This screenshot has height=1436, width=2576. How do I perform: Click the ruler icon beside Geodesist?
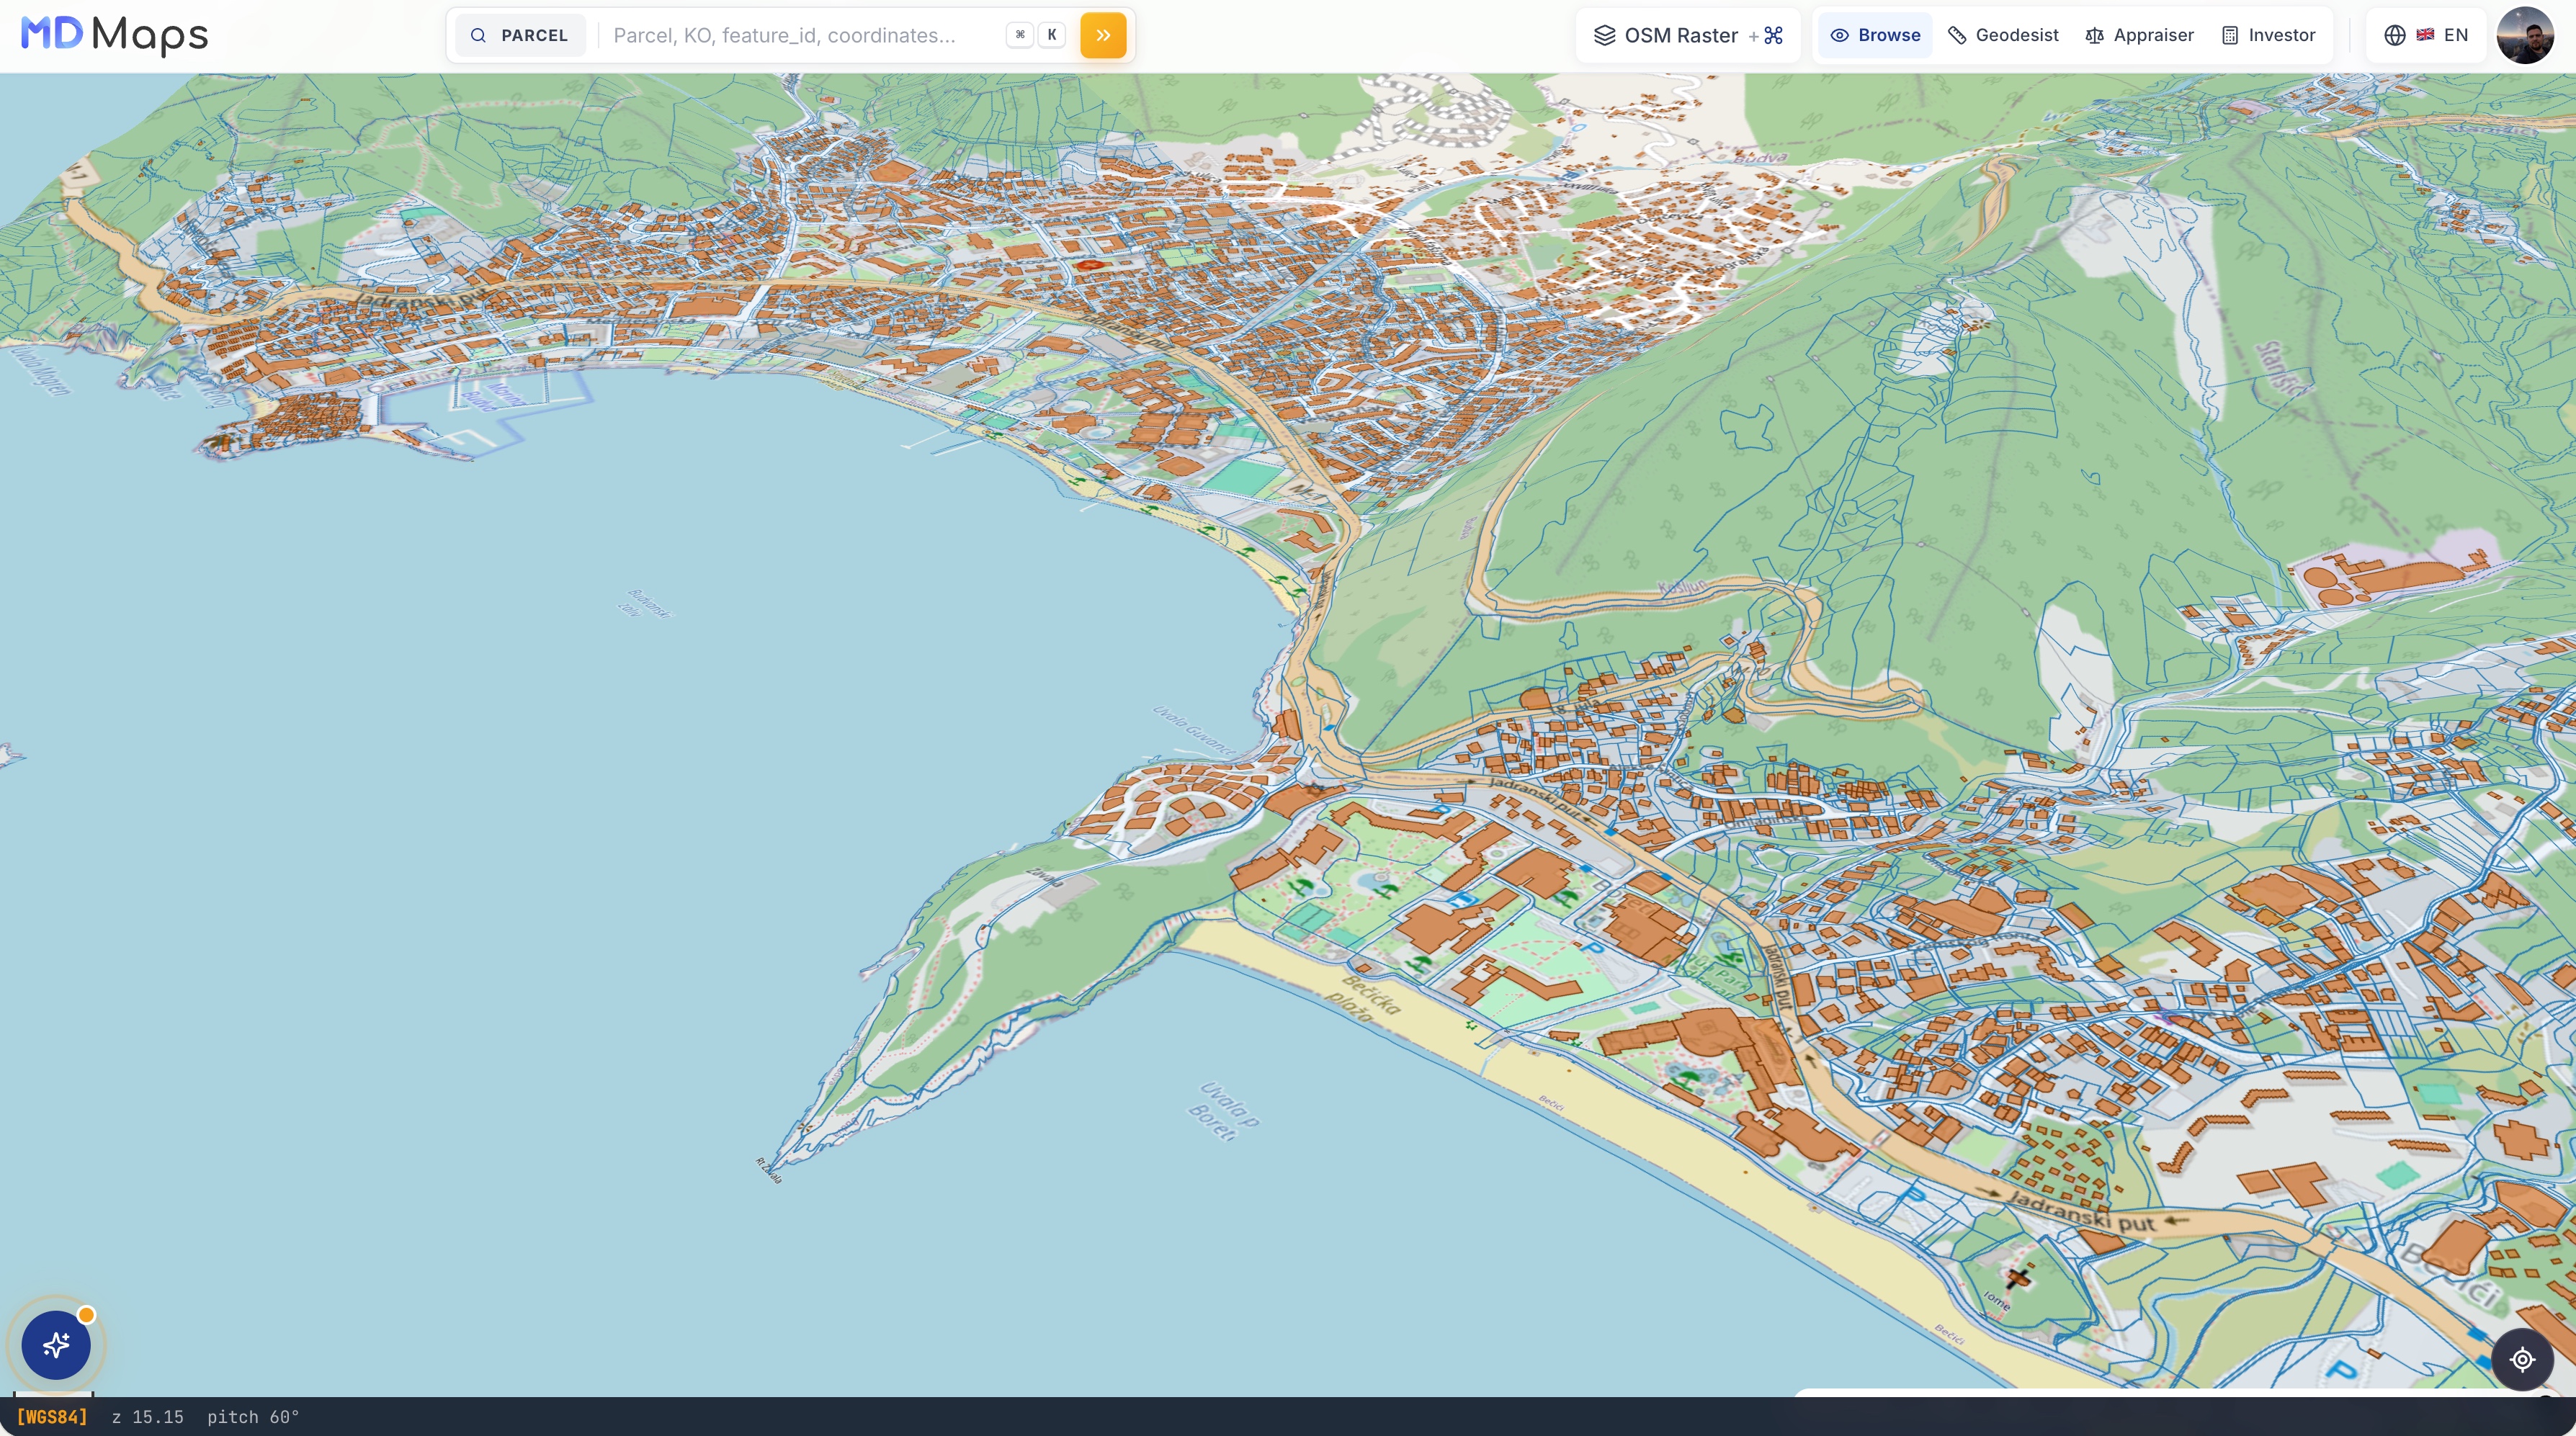point(1957,35)
